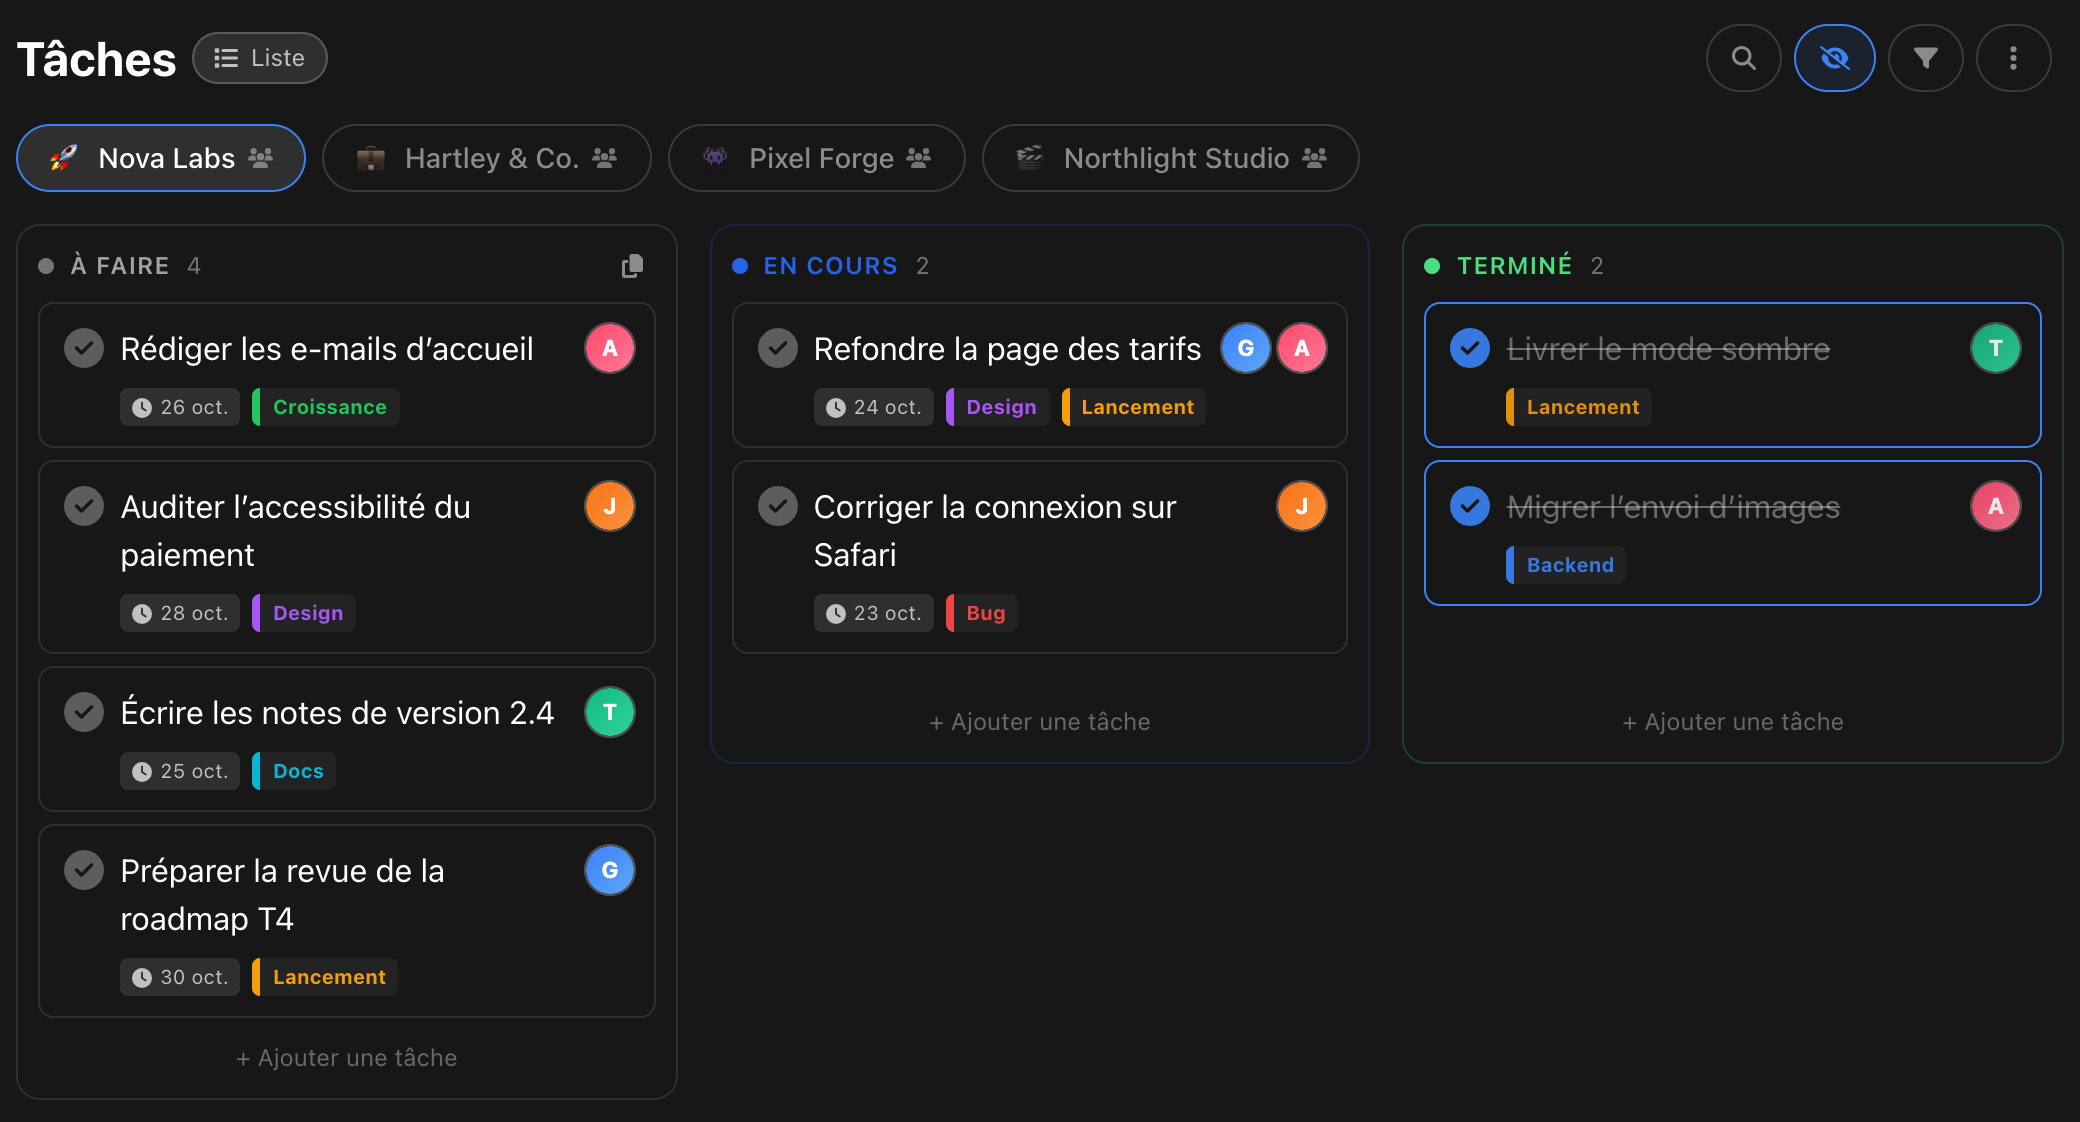This screenshot has height=1122, width=2080.
Task: Click avatar A on Rédiger les e-mails card
Action: click(x=610, y=348)
